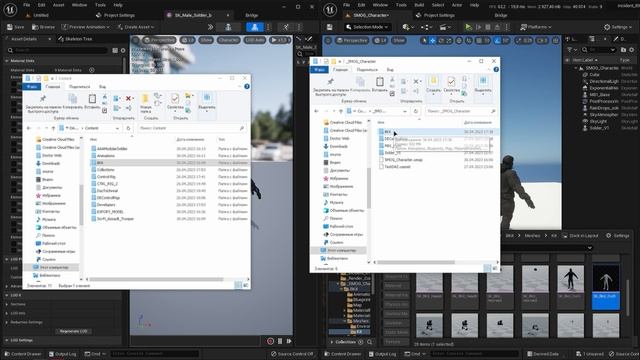Click Outliner settings gear icon
Viewport: 640px width, 360px height.
pos(631,49)
